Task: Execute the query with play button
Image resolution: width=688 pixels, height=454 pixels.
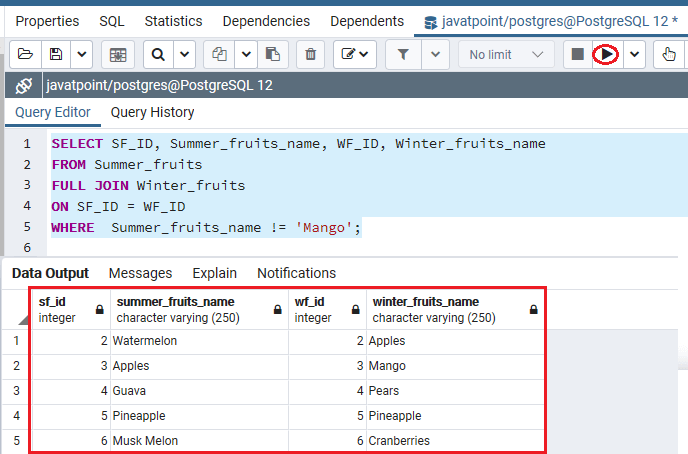Action: [606, 54]
